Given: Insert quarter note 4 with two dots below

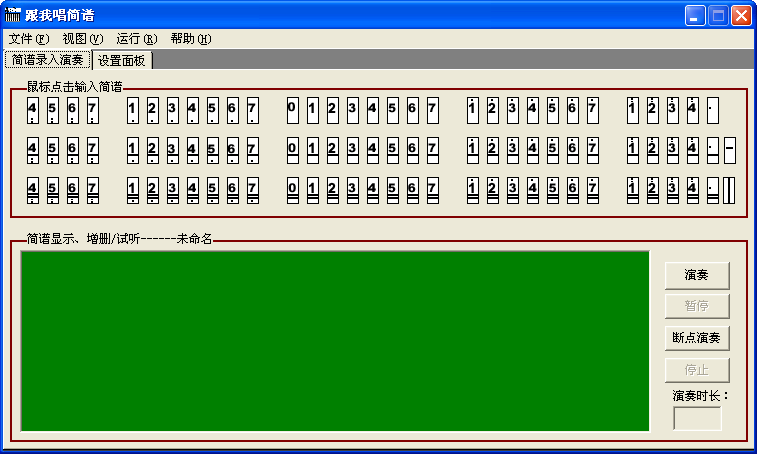Looking at the screenshot, I should (33, 111).
